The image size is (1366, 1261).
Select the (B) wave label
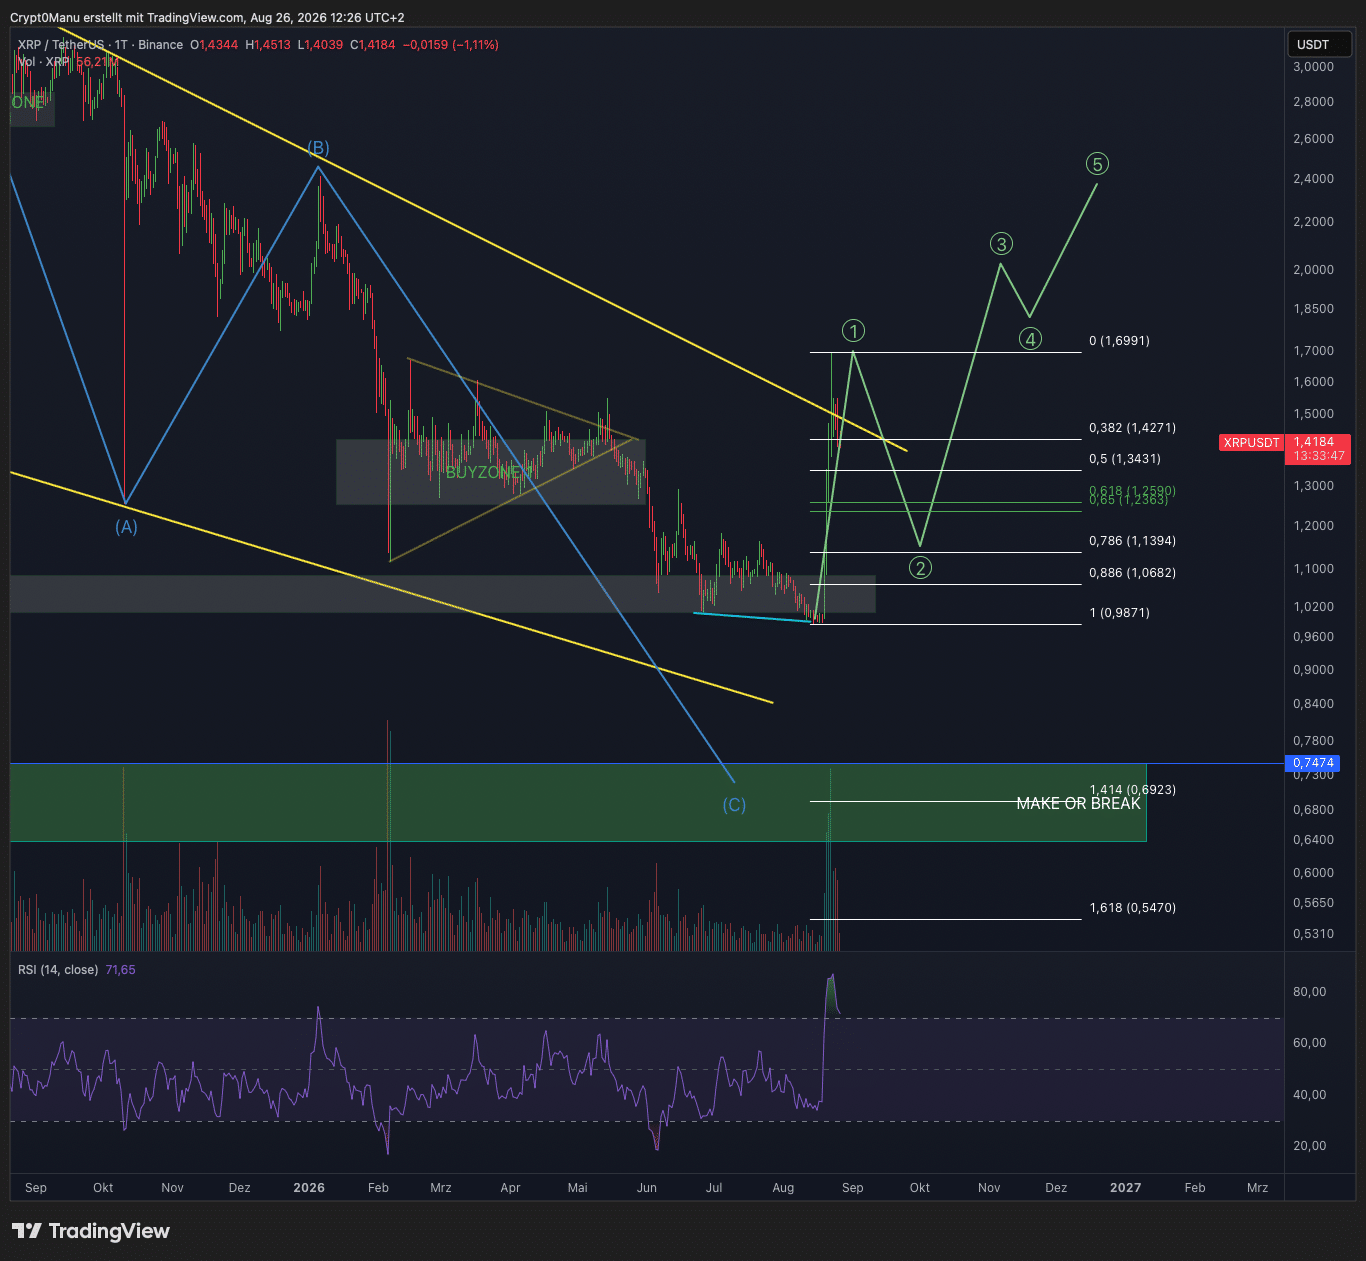(318, 148)
